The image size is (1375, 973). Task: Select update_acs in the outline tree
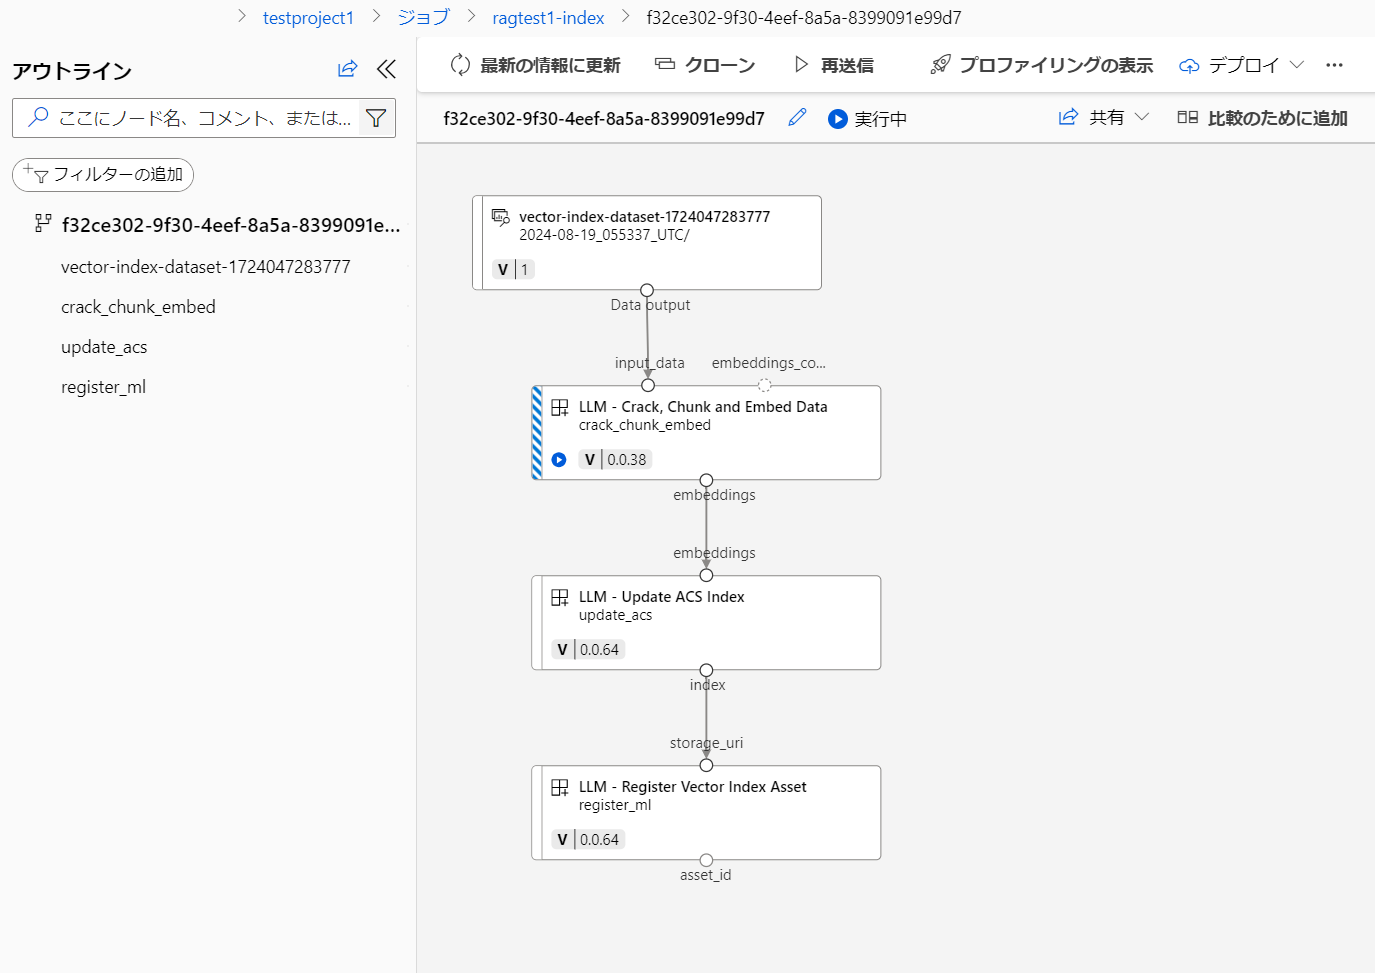104,346
